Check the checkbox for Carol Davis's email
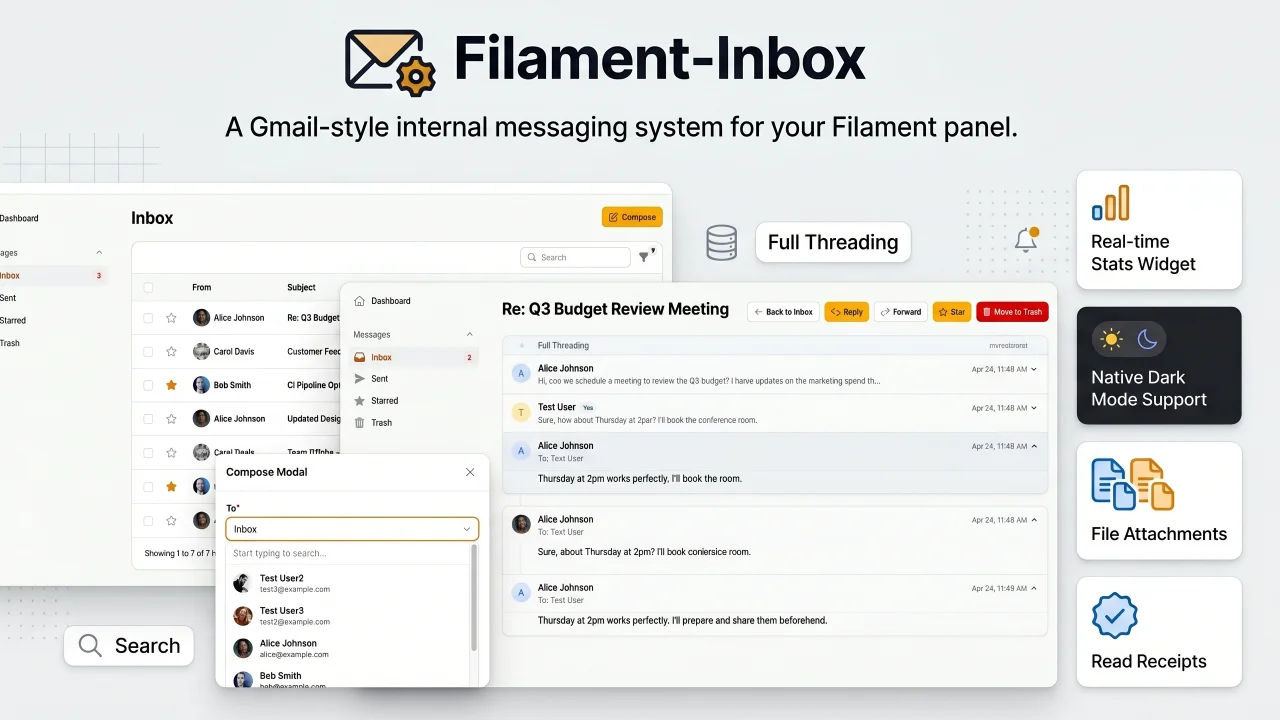The height and width of the screenshot is (720, 1280). 149,351
